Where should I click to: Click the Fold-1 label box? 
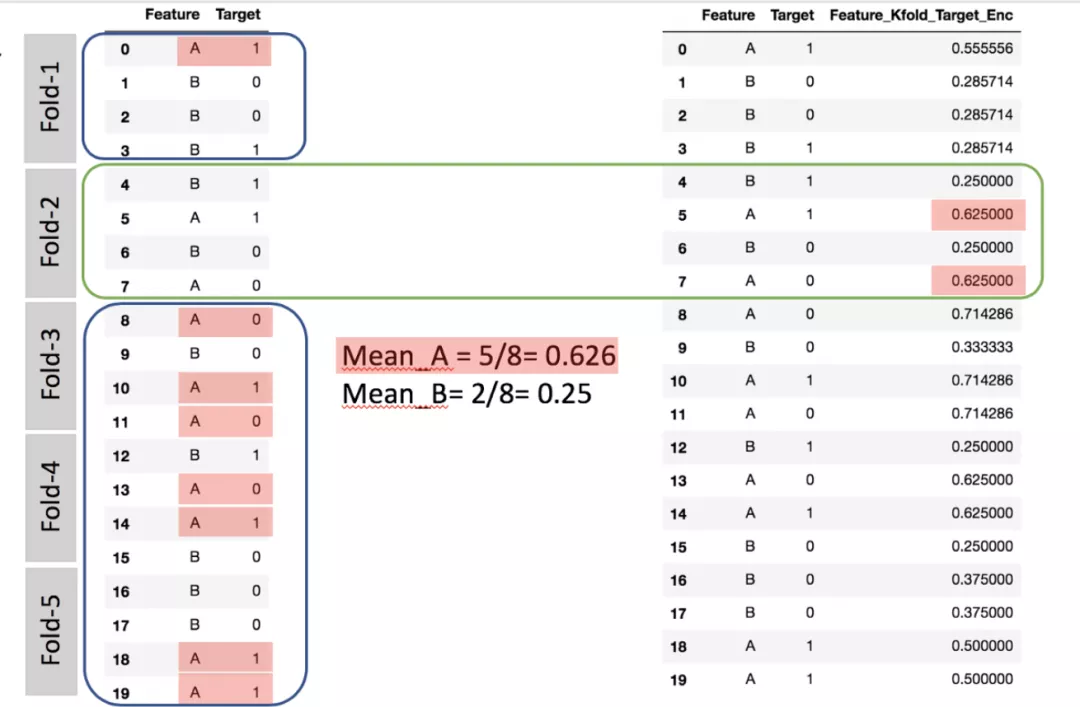pyautogui.click(x=51, y=98)
